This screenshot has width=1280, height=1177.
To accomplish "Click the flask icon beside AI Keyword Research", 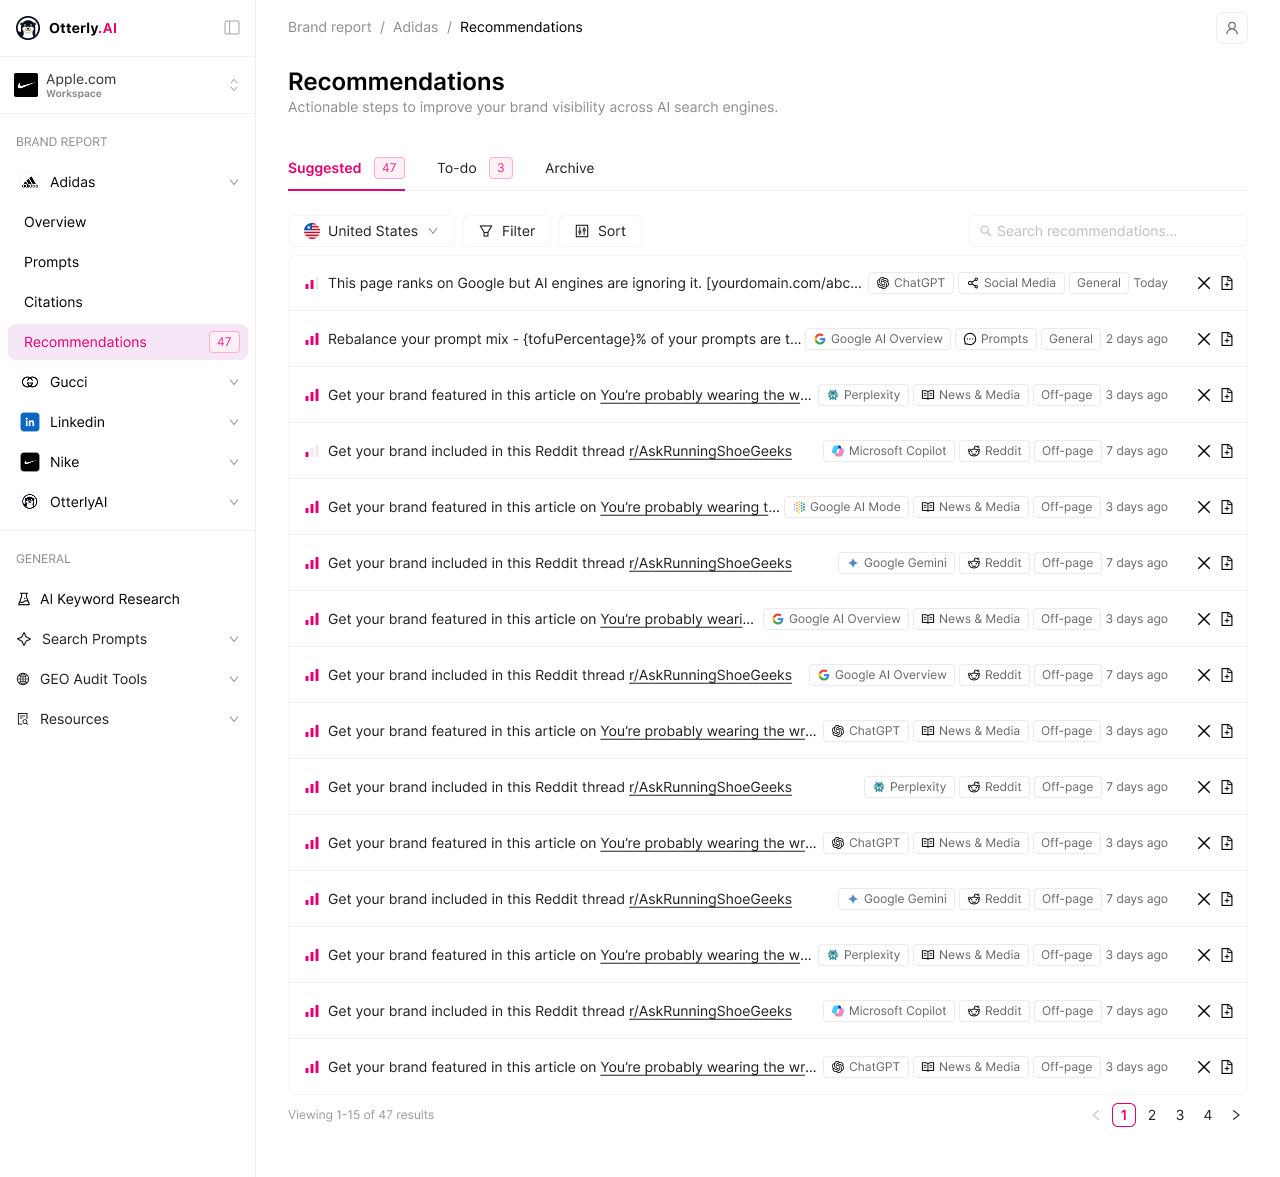I will pyautogui.click(x=24, y=599).
